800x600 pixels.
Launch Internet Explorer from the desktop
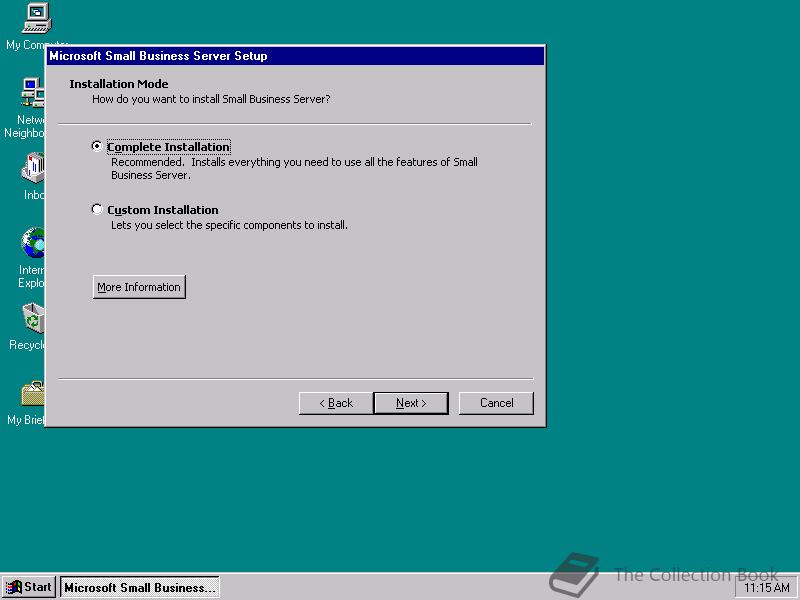point(32,245)
